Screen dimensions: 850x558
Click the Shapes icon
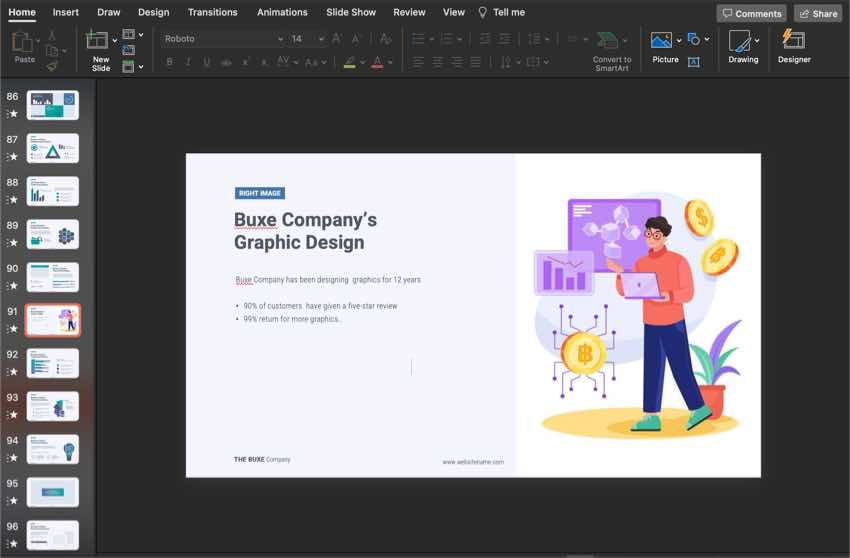(693, 39)
